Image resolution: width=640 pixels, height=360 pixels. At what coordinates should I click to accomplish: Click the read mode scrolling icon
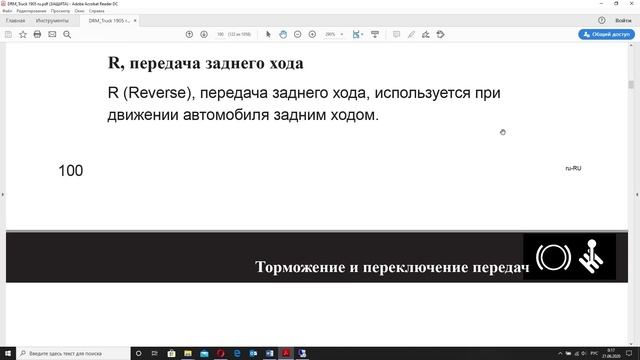[375, 34]
